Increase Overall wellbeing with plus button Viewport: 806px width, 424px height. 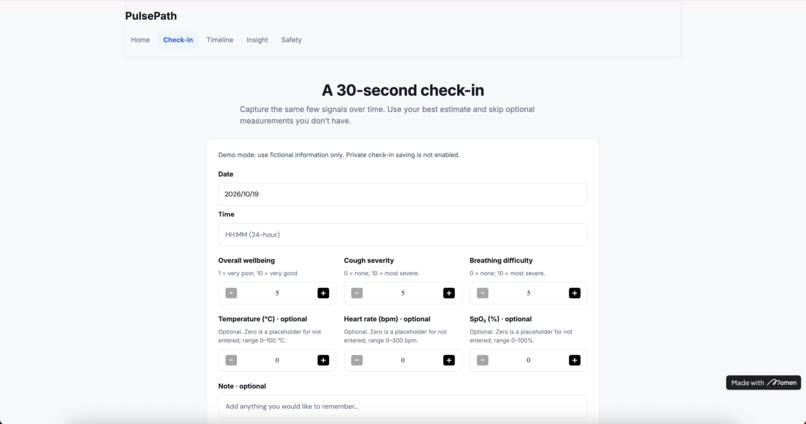323,293
